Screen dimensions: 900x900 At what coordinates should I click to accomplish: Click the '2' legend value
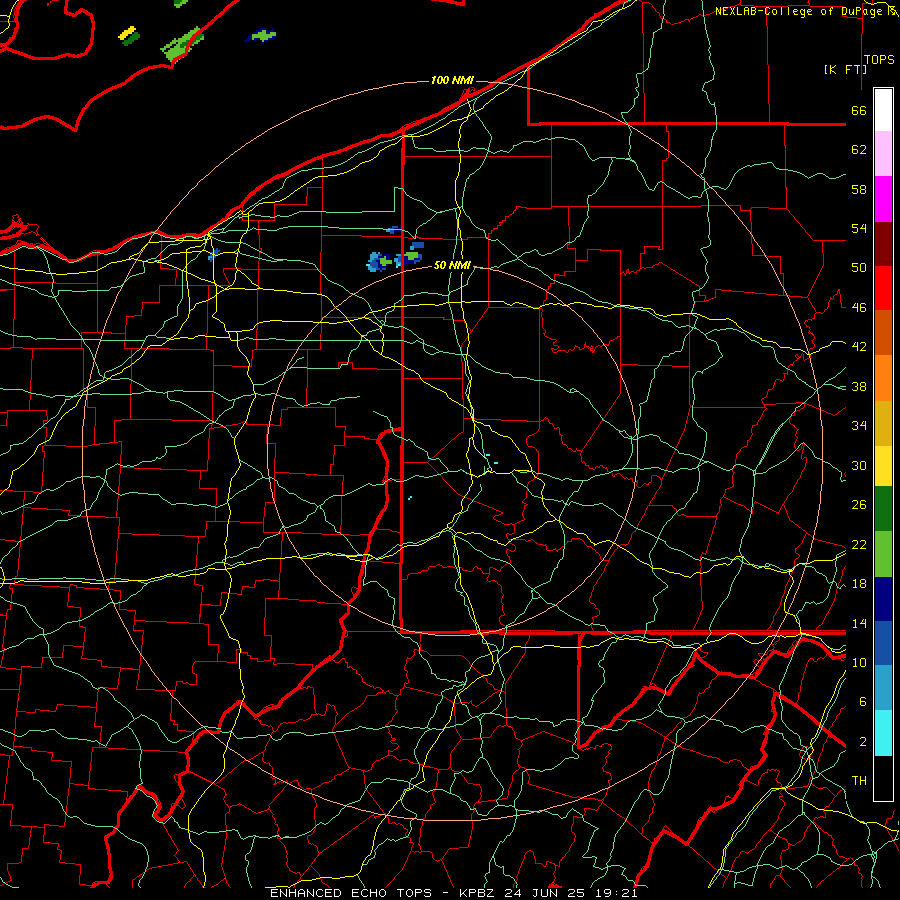(863, 742)
